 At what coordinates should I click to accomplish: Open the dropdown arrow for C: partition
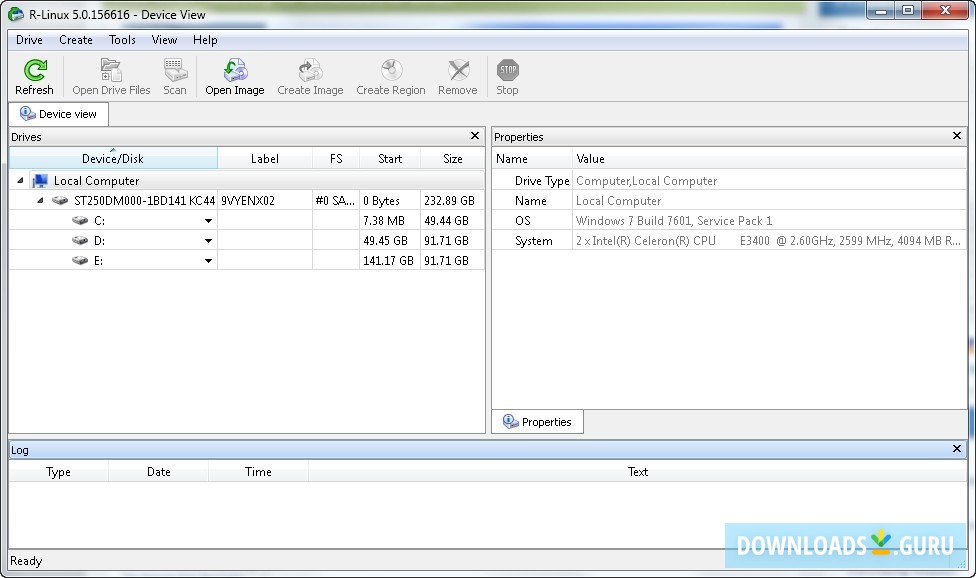[x=209, y=221]
